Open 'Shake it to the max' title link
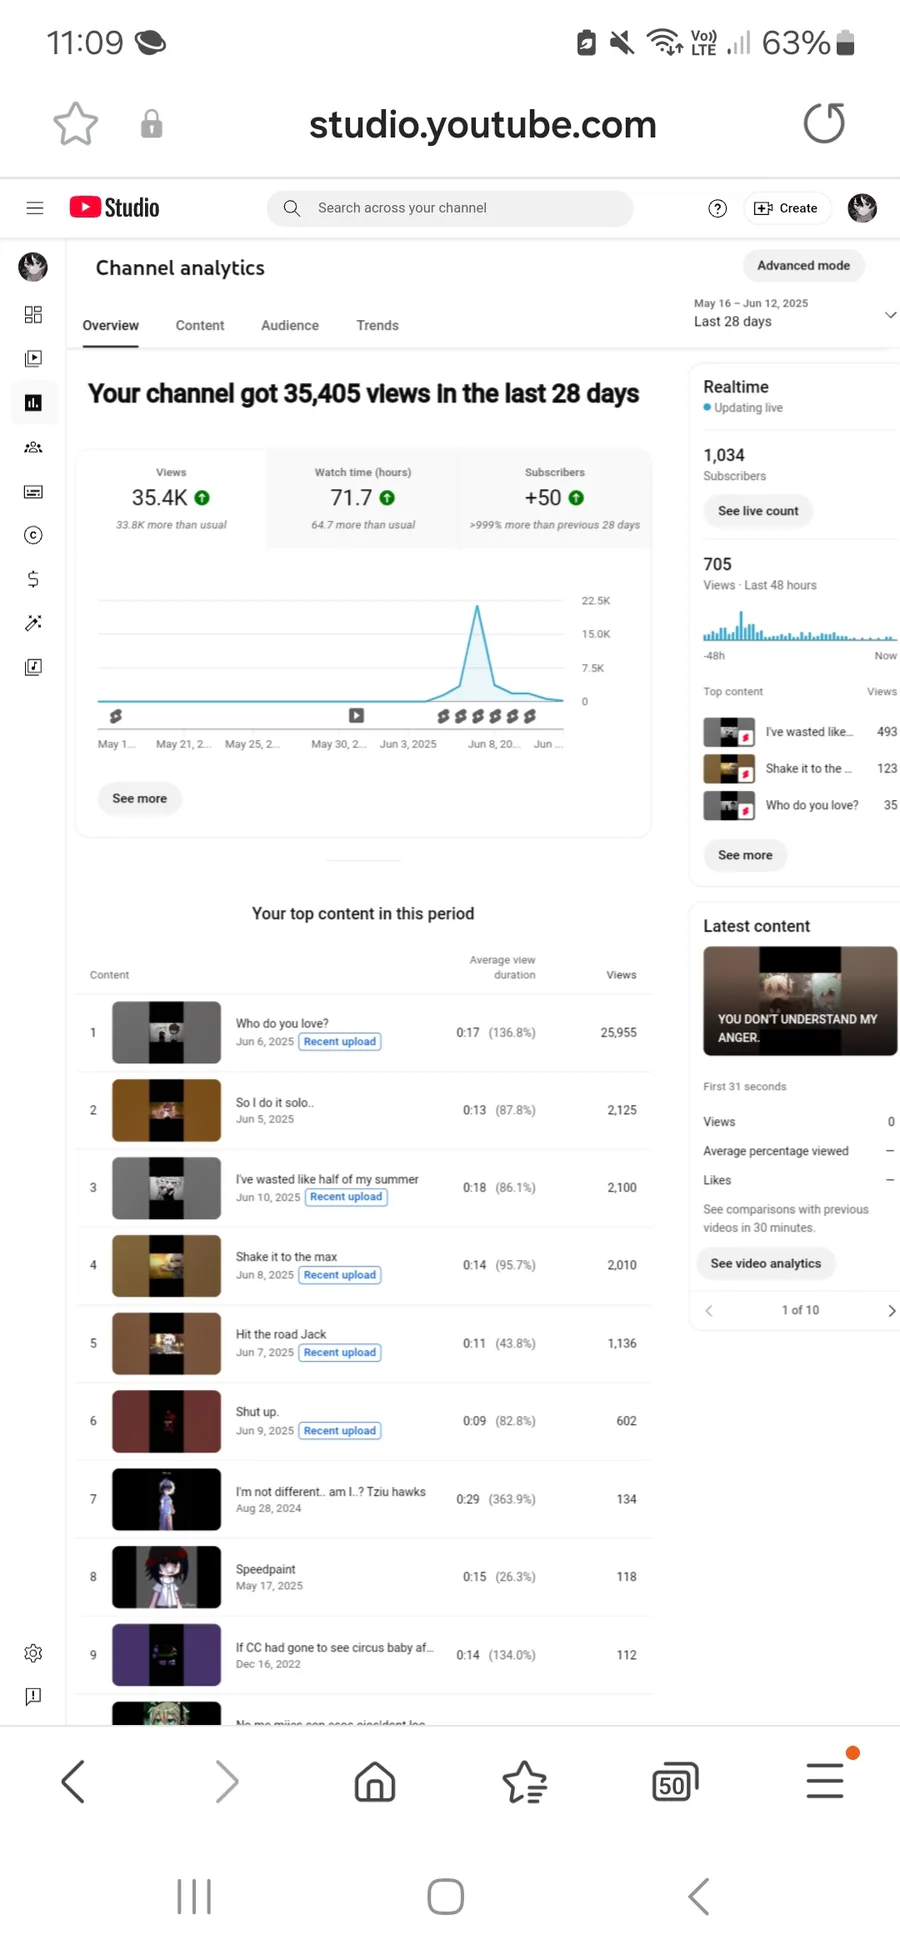 click(x=286, y=1257)
